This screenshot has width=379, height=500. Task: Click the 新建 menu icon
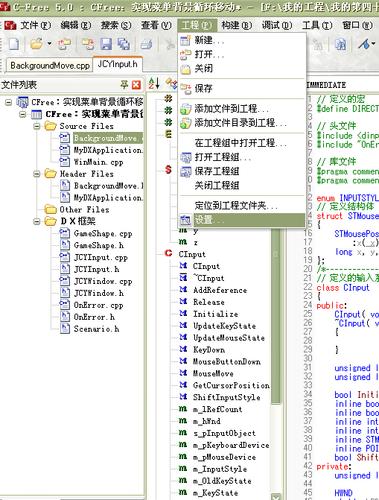(185, 41)
